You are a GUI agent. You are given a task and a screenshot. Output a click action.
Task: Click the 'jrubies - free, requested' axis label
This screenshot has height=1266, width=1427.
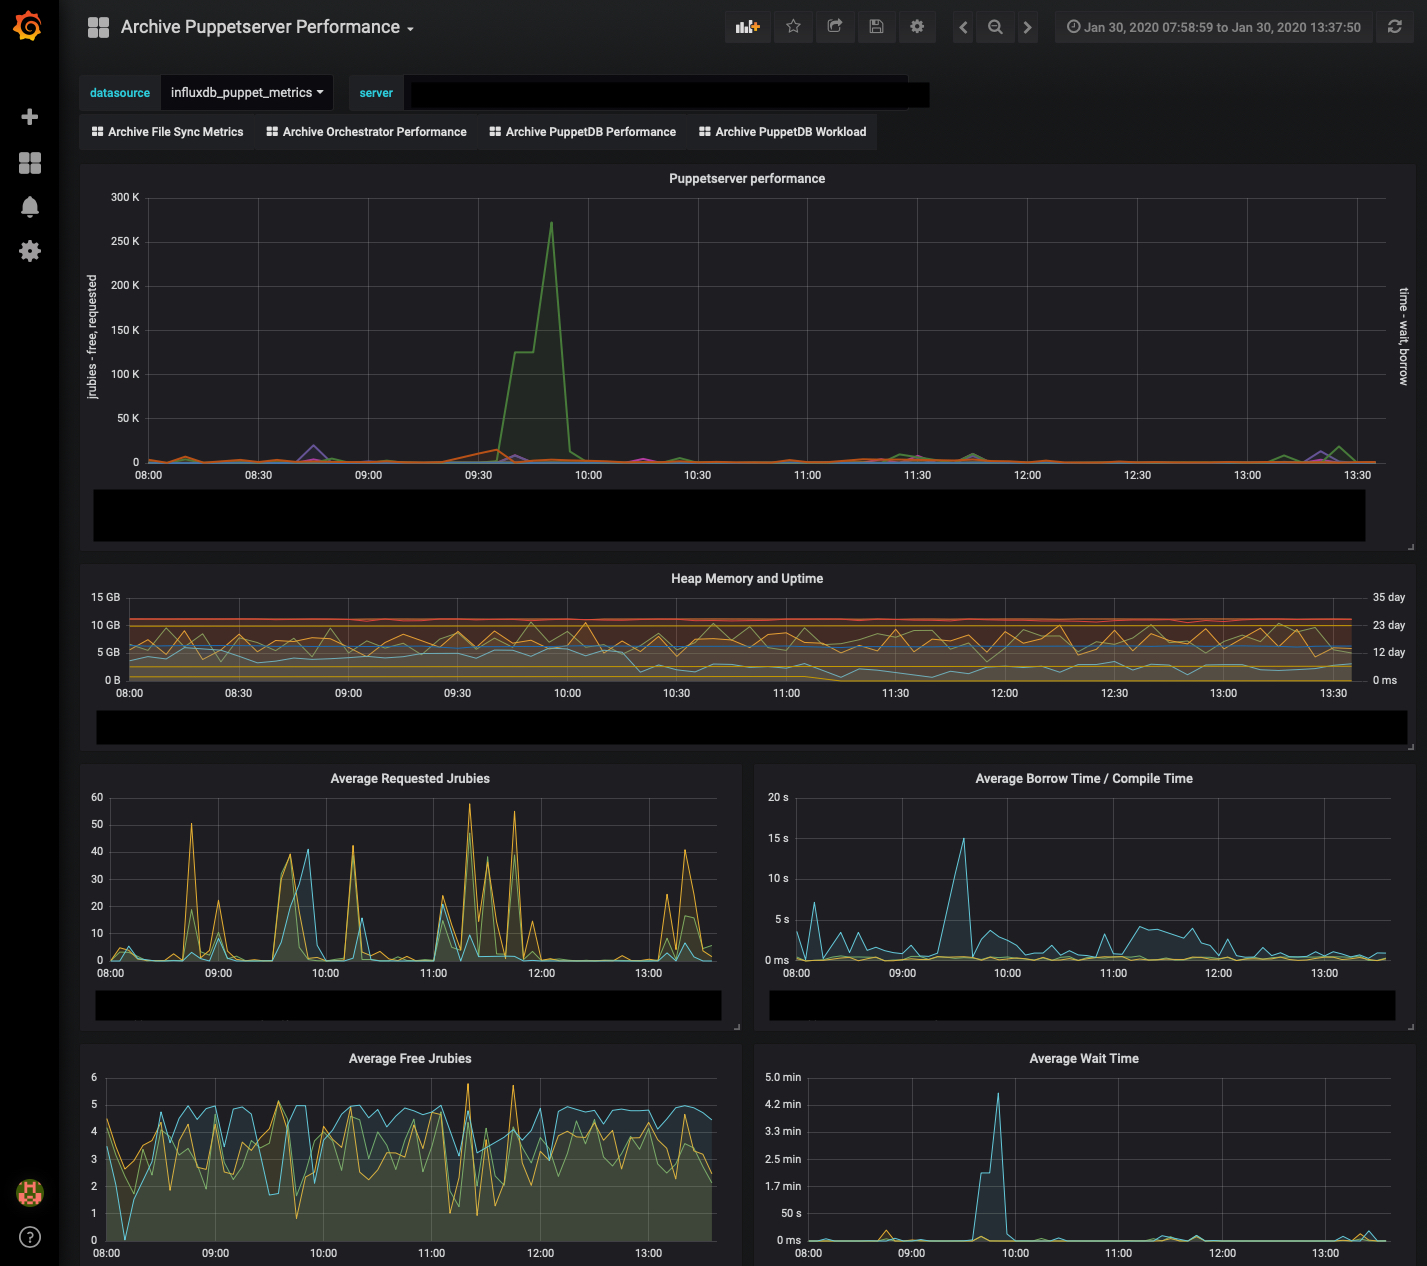tap(92, 337)
